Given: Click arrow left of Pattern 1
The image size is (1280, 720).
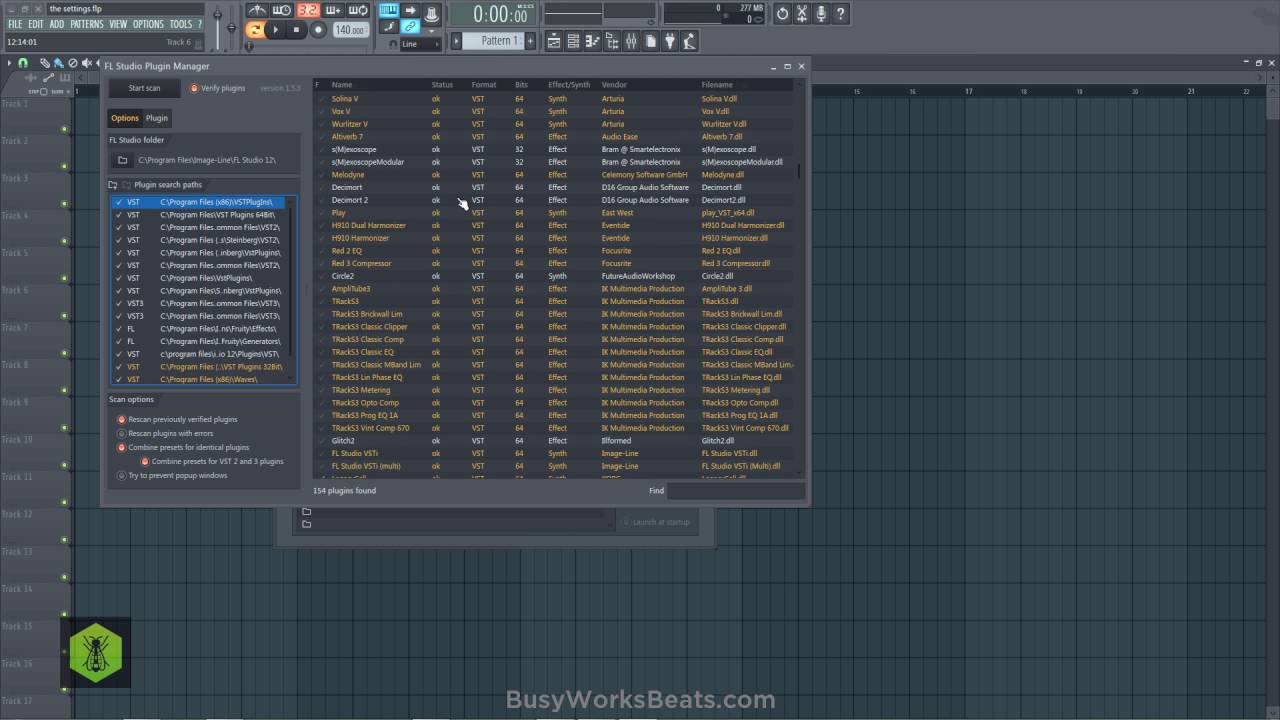Looking at the screenshot, I should (456, 41).
